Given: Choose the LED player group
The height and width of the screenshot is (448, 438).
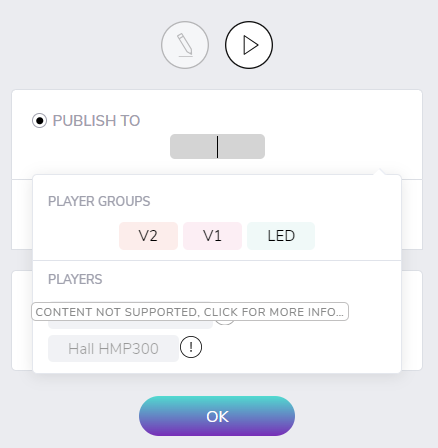Looking at the screenshot, I should pyautogui.click(x=281, y=236).
